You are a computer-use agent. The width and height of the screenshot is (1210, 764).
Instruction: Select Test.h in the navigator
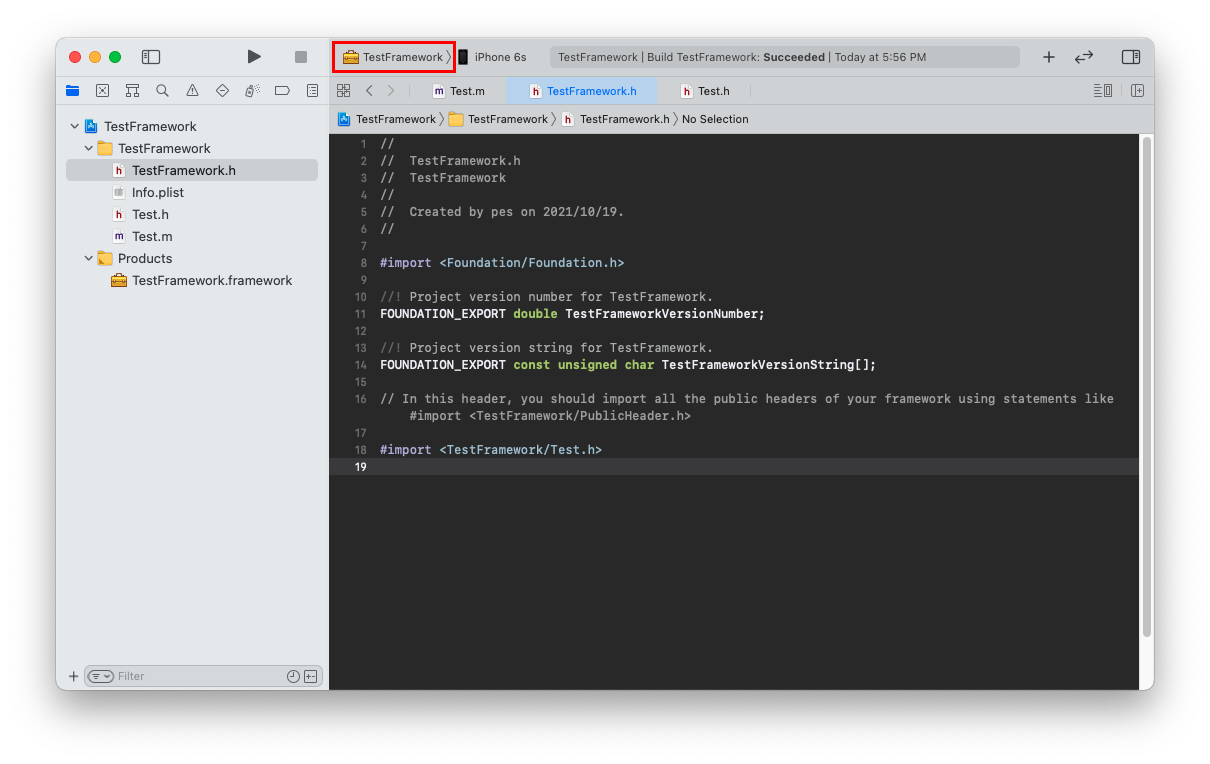coord(150,214)
